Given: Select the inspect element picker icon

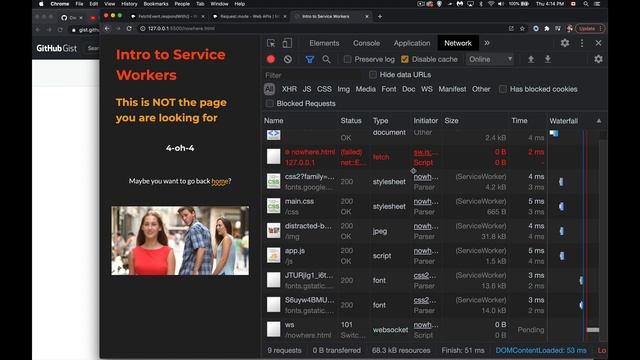Looking at the screenshot, I should click(271, 43).
